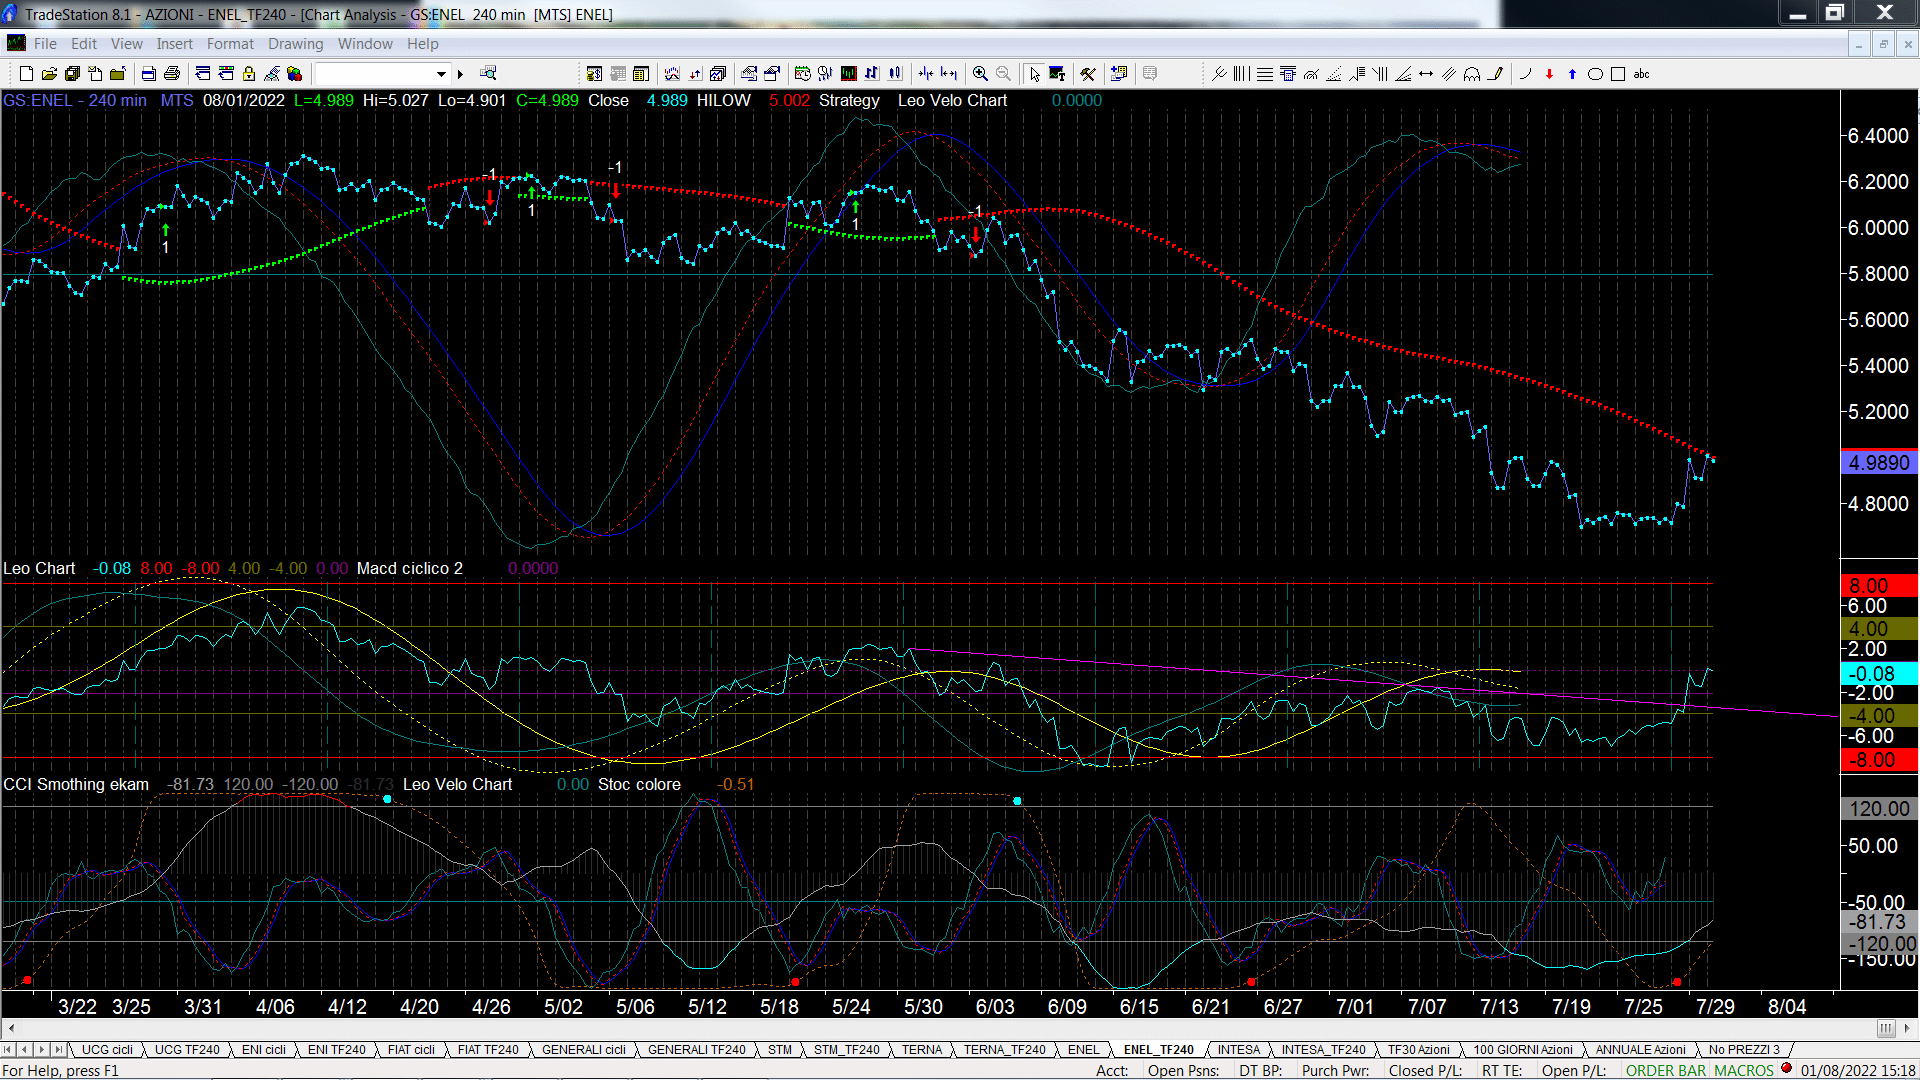Click the 4.9890 current price label
Viewport: 1920px width, 1080px height.
1879,463
